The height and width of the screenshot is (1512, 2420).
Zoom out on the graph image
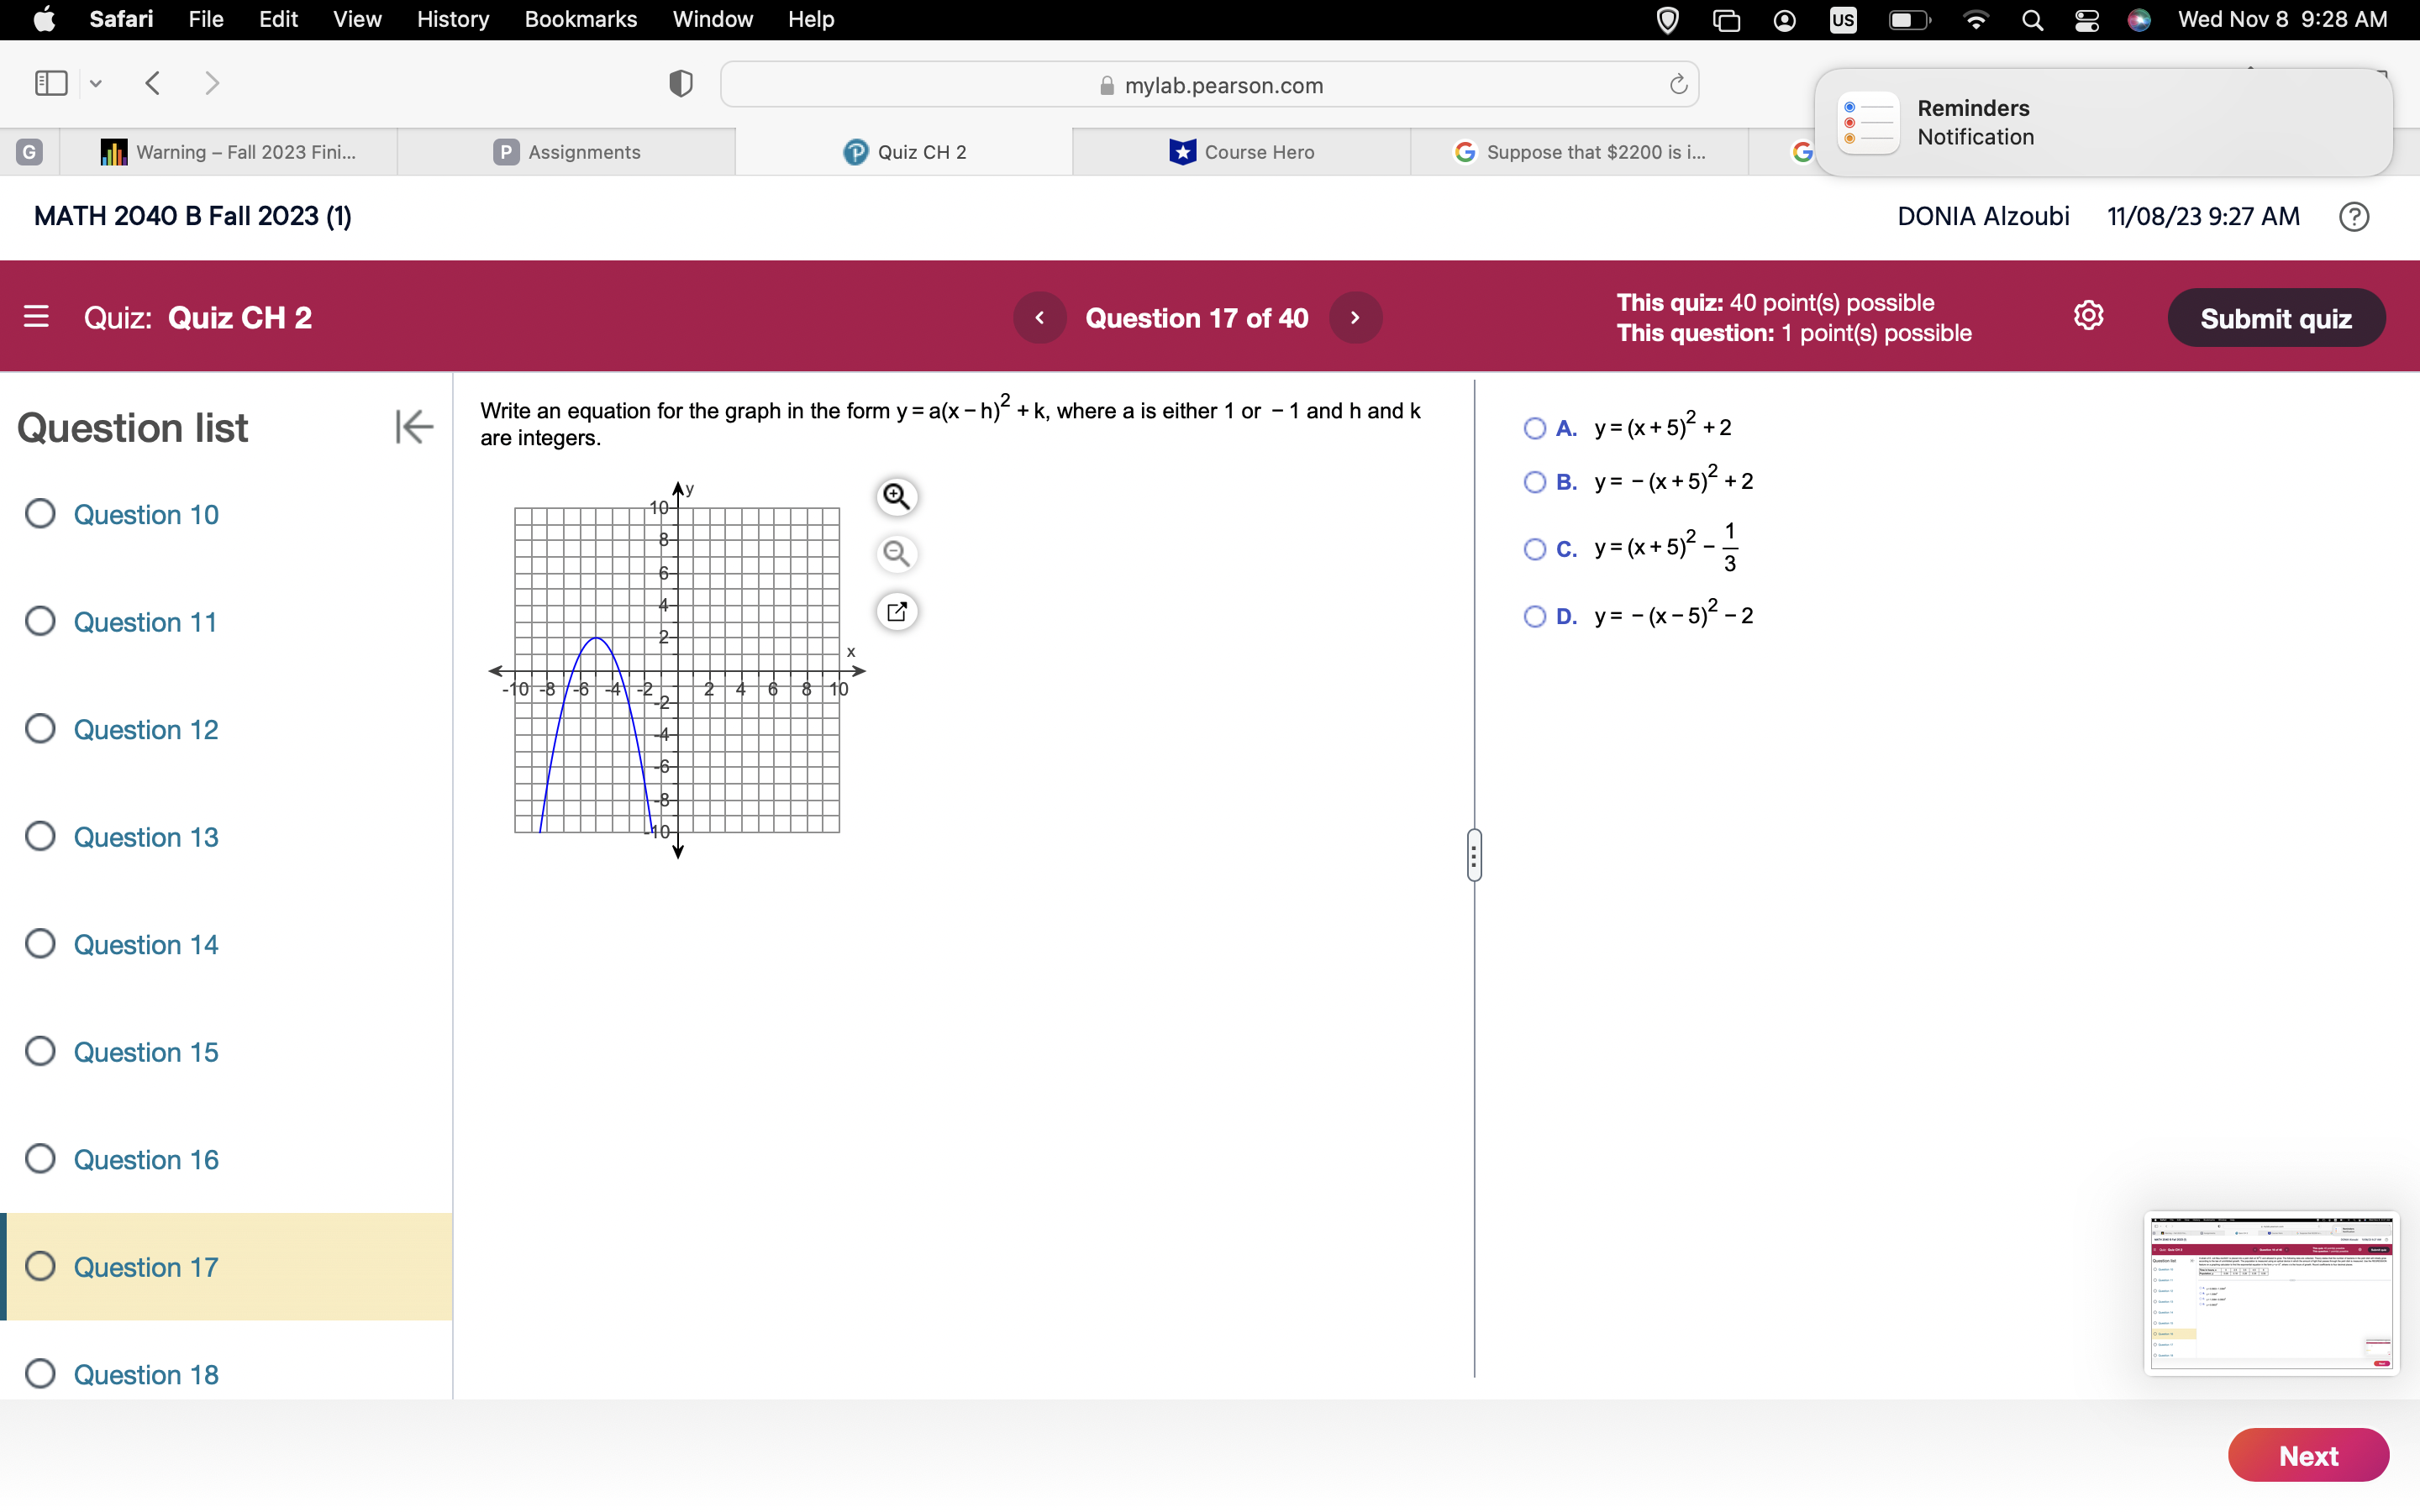pos(896,553)
